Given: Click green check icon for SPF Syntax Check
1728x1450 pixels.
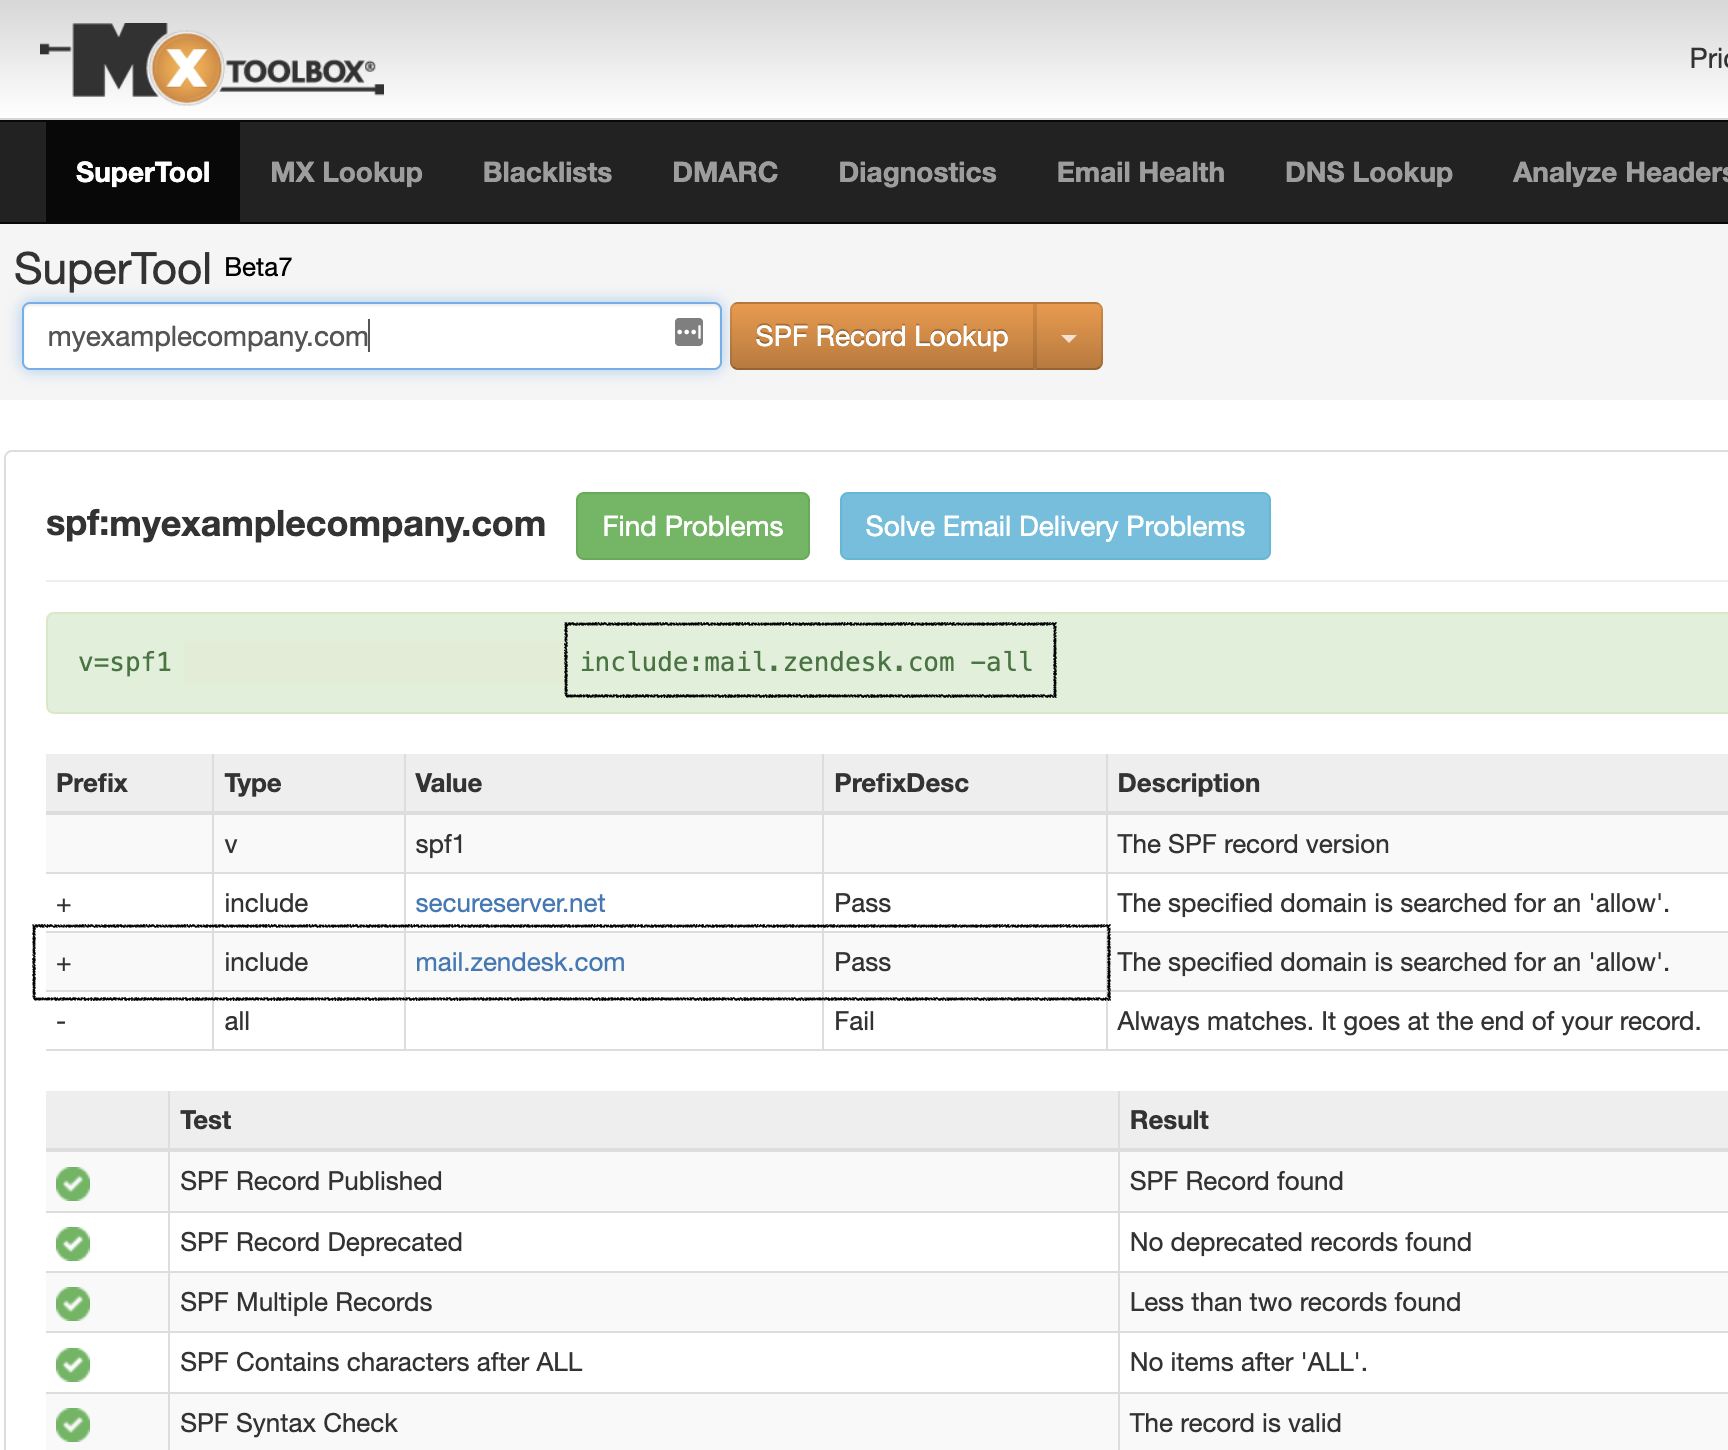Looking at the screenshot, I should click(73, 1424).
